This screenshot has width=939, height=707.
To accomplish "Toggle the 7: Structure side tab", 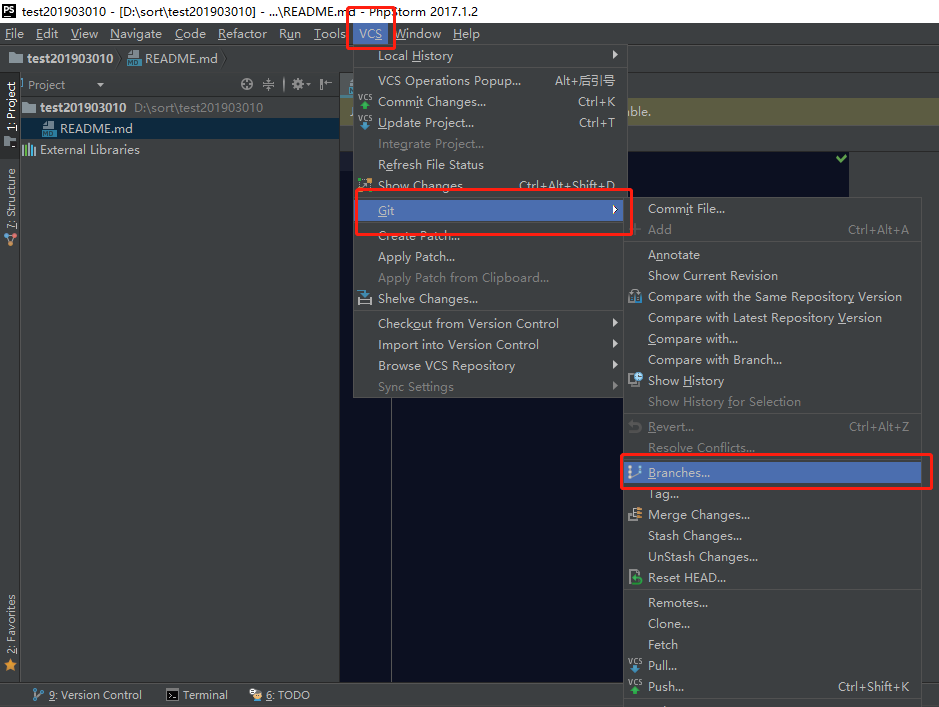I will (10, 207).
